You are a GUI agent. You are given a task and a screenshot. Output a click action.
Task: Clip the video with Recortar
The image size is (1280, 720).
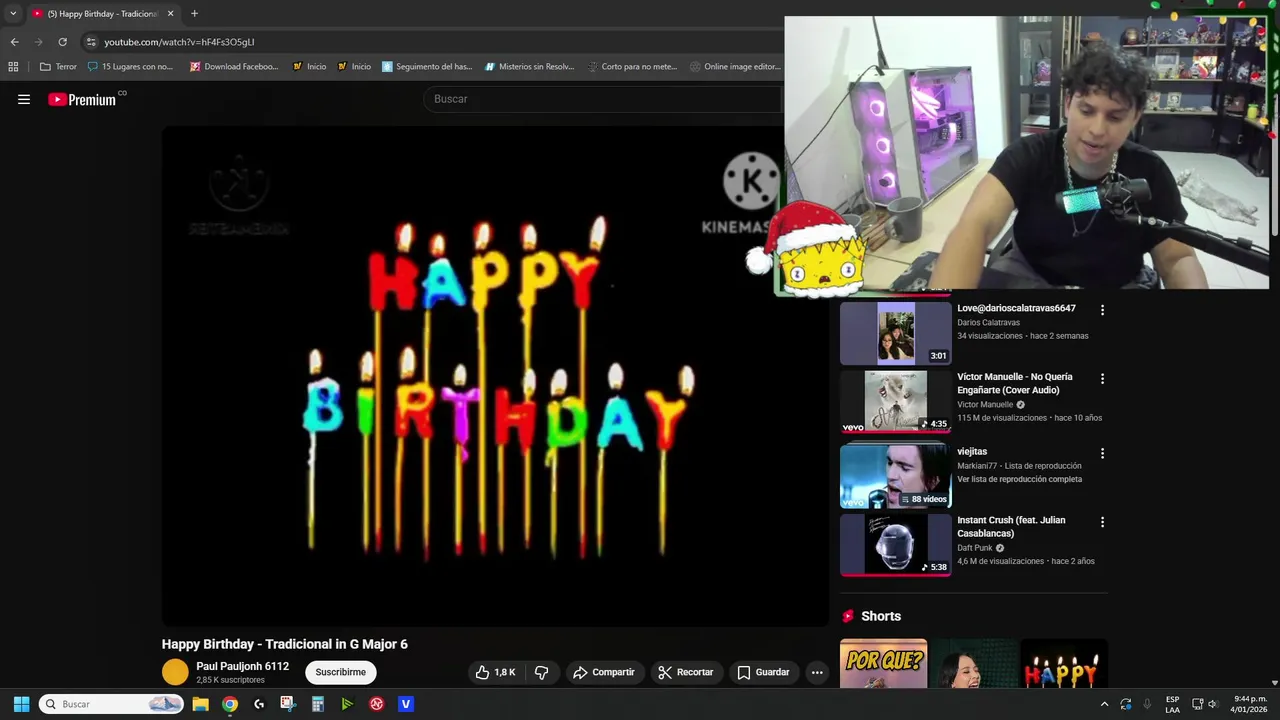pyautogui.click(x=685, y=672)
